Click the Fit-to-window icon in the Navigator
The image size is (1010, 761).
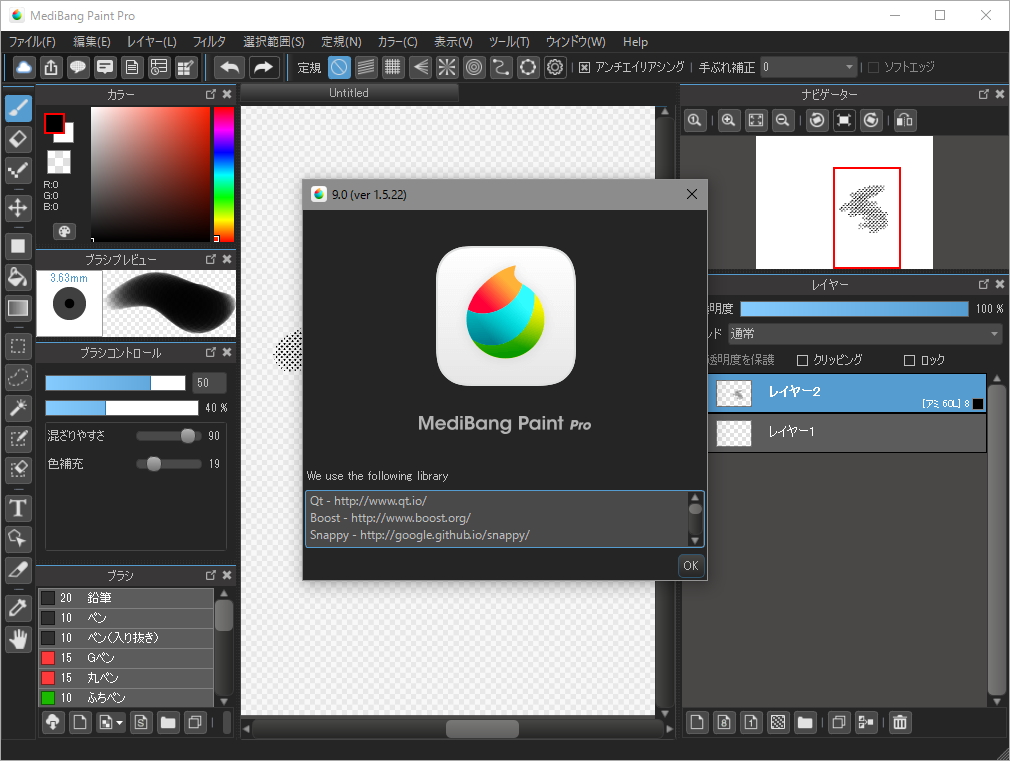(x=755, y=120)
